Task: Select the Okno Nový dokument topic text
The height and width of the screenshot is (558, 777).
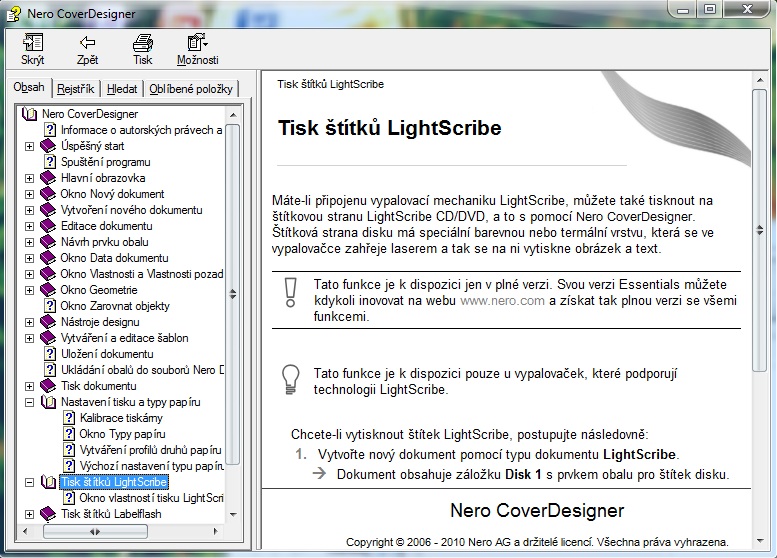Action: [112, 194]
